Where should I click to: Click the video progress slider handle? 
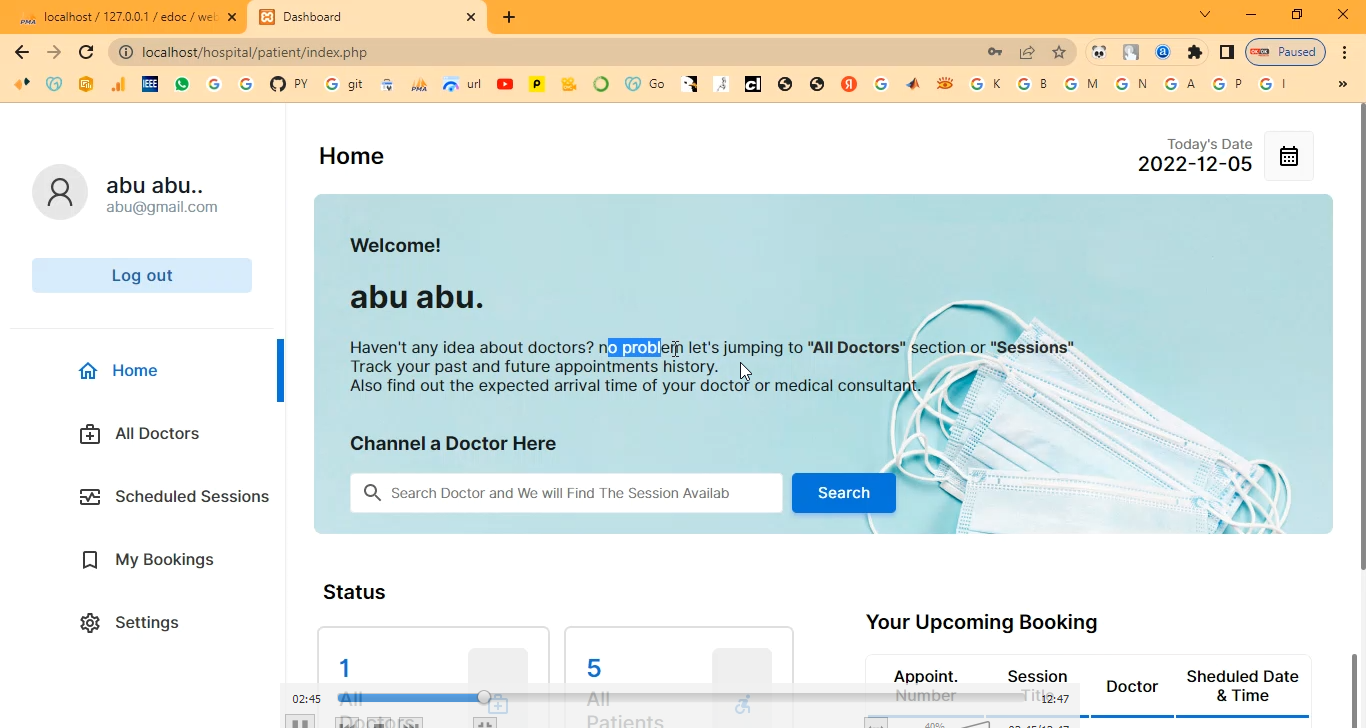[x=484, y=697]
